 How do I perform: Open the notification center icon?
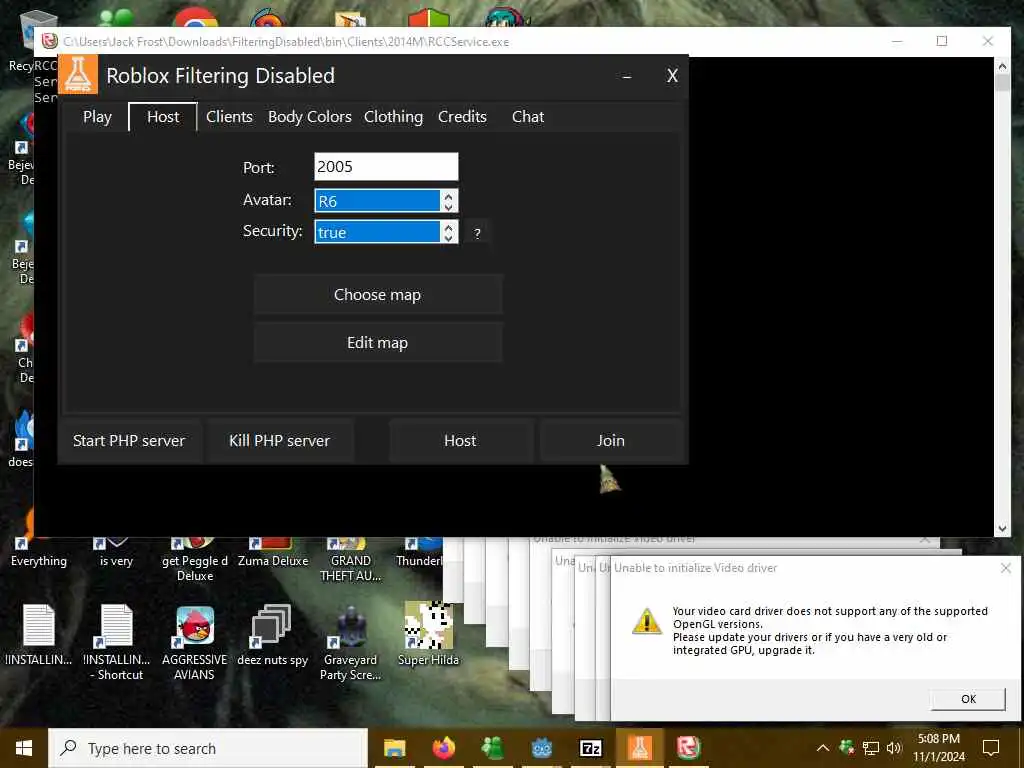click(x=991, y=748)
